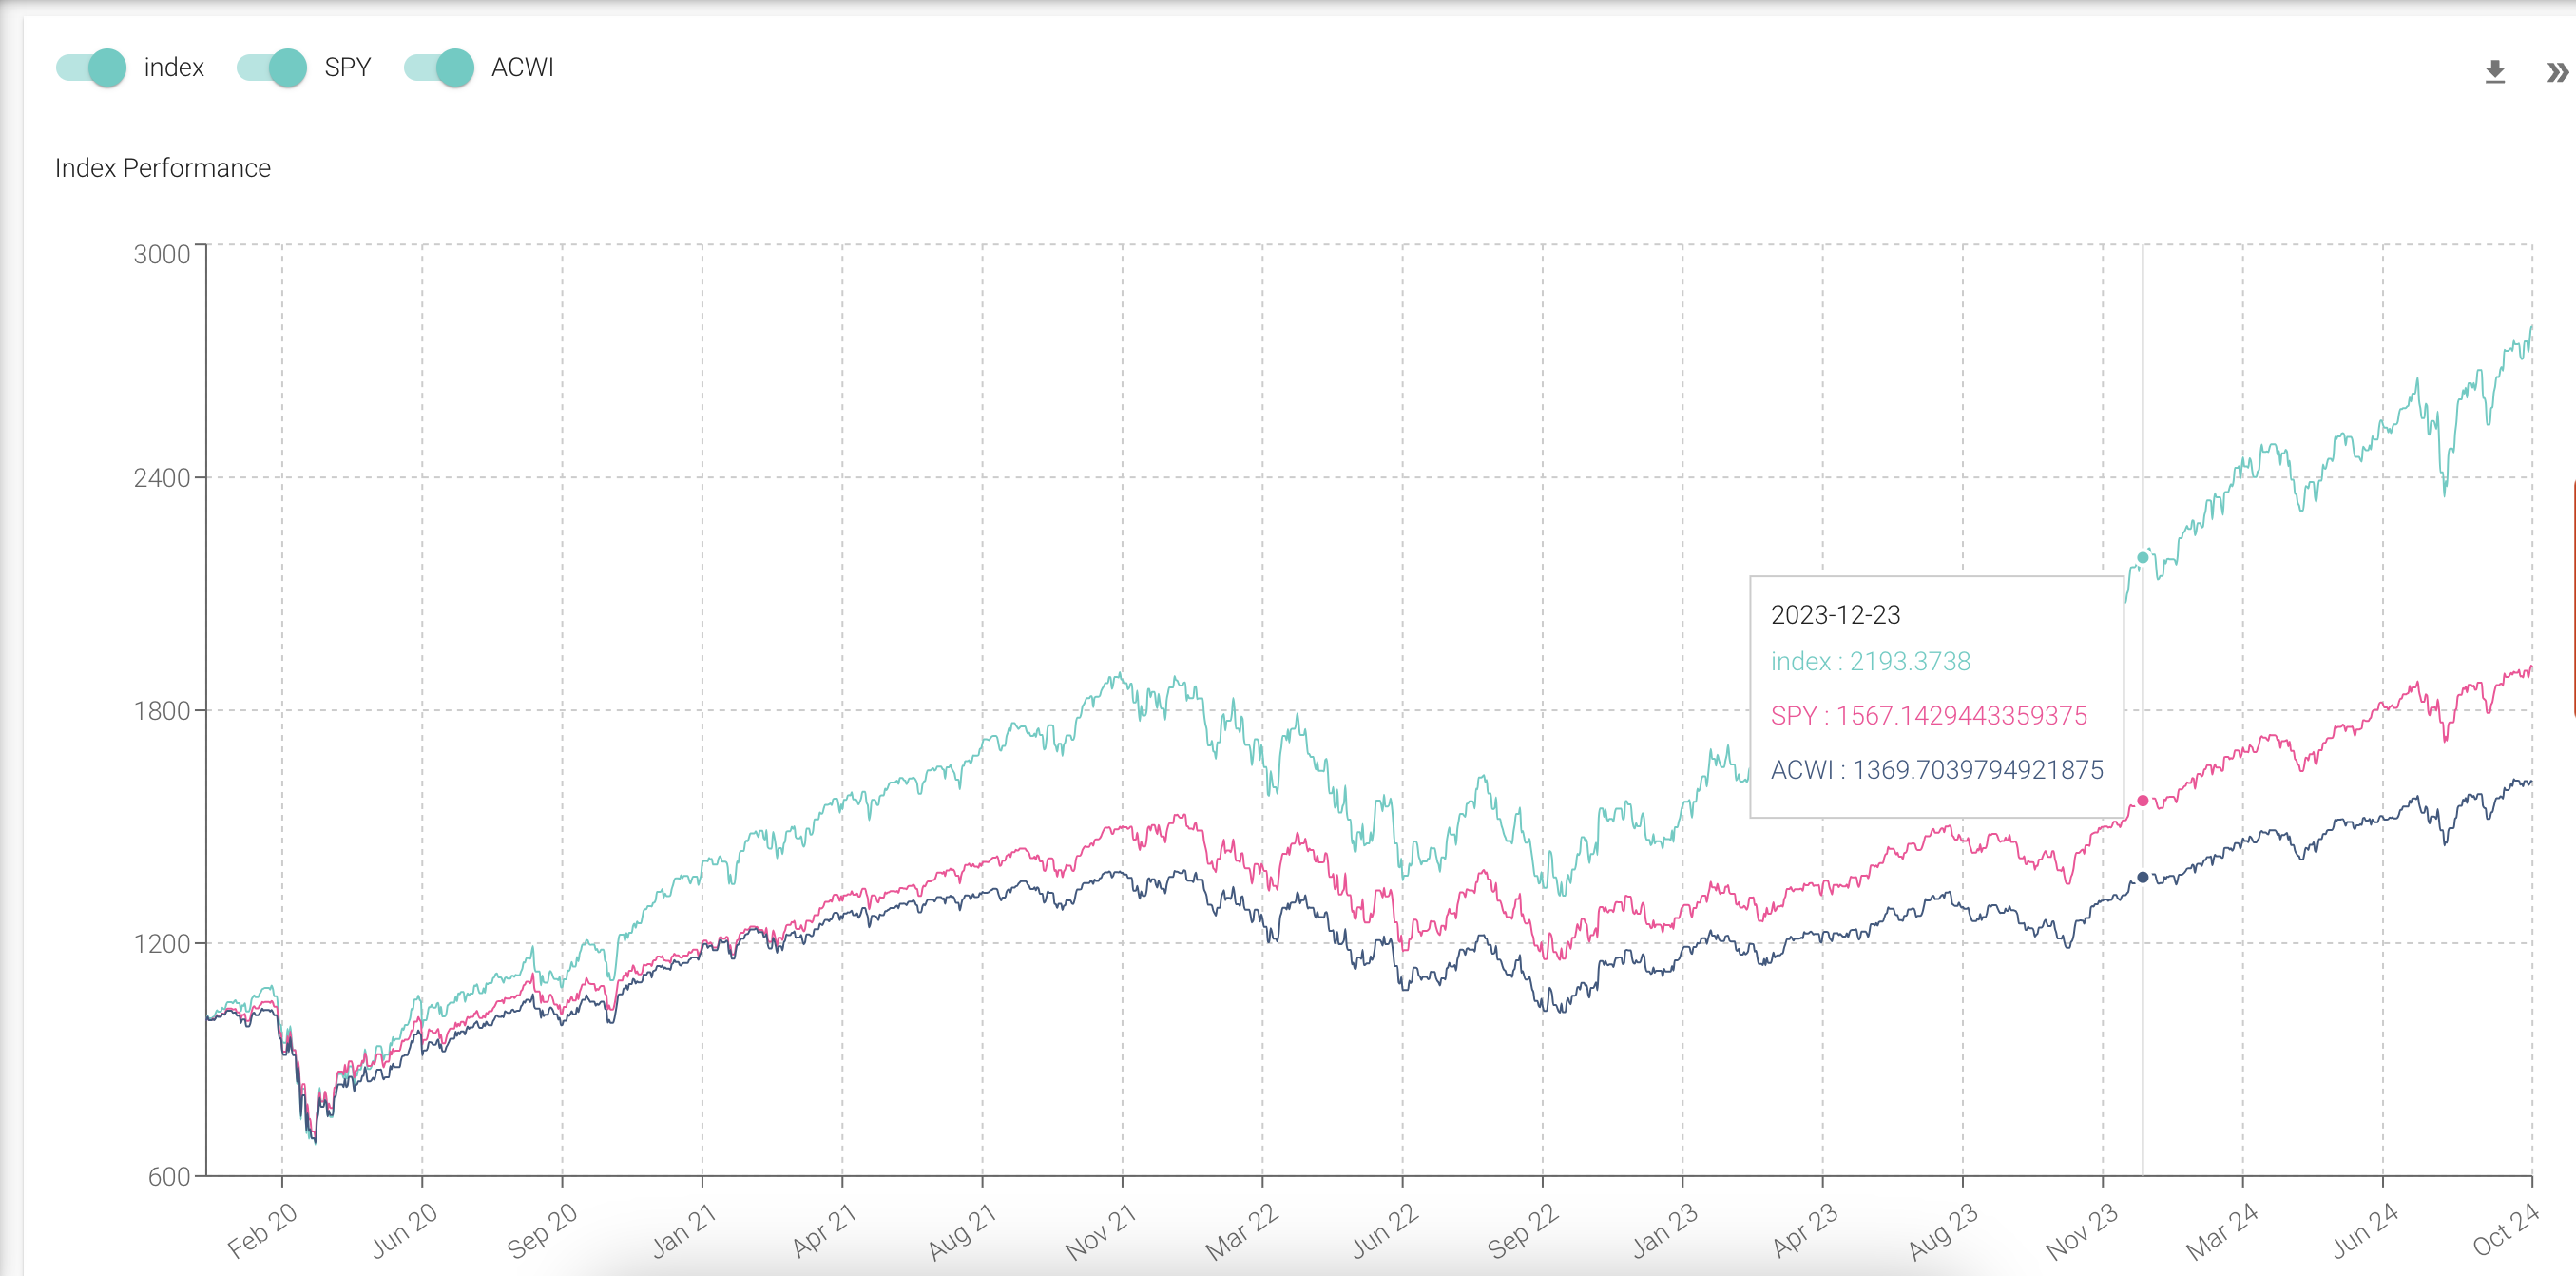Screen dimensions: 2576x1276
Task: Click the SPY legend label
Action: tap(347, 68)
